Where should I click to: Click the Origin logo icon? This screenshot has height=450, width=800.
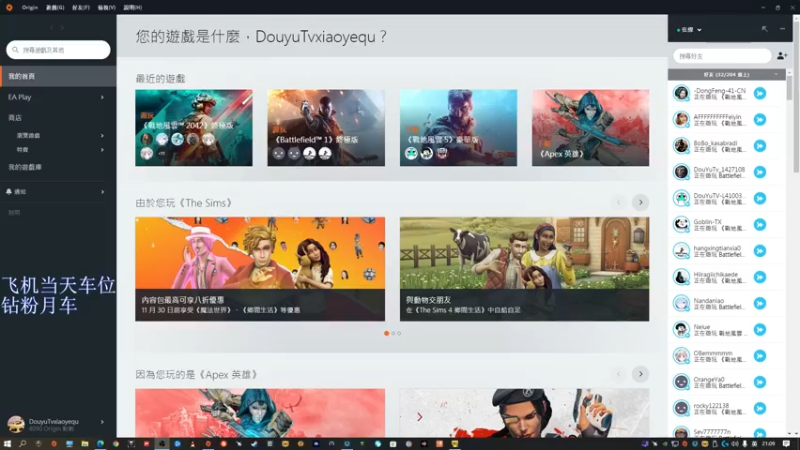pyautogui.click(x=9, y=7)
